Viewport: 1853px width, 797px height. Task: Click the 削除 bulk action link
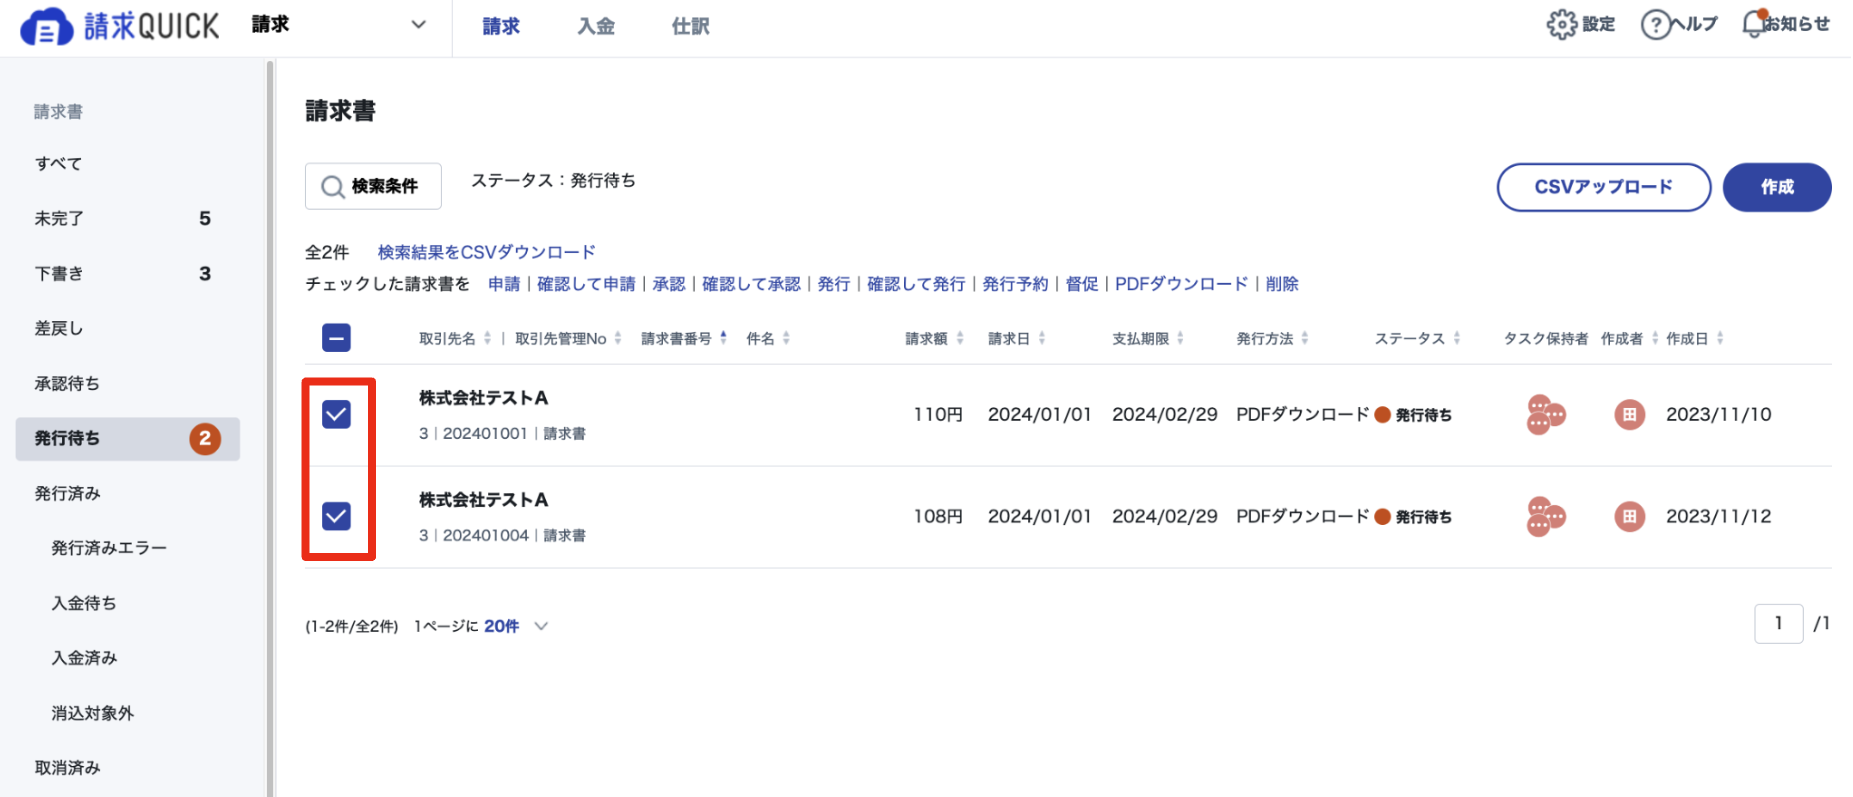click(1282, 284)
